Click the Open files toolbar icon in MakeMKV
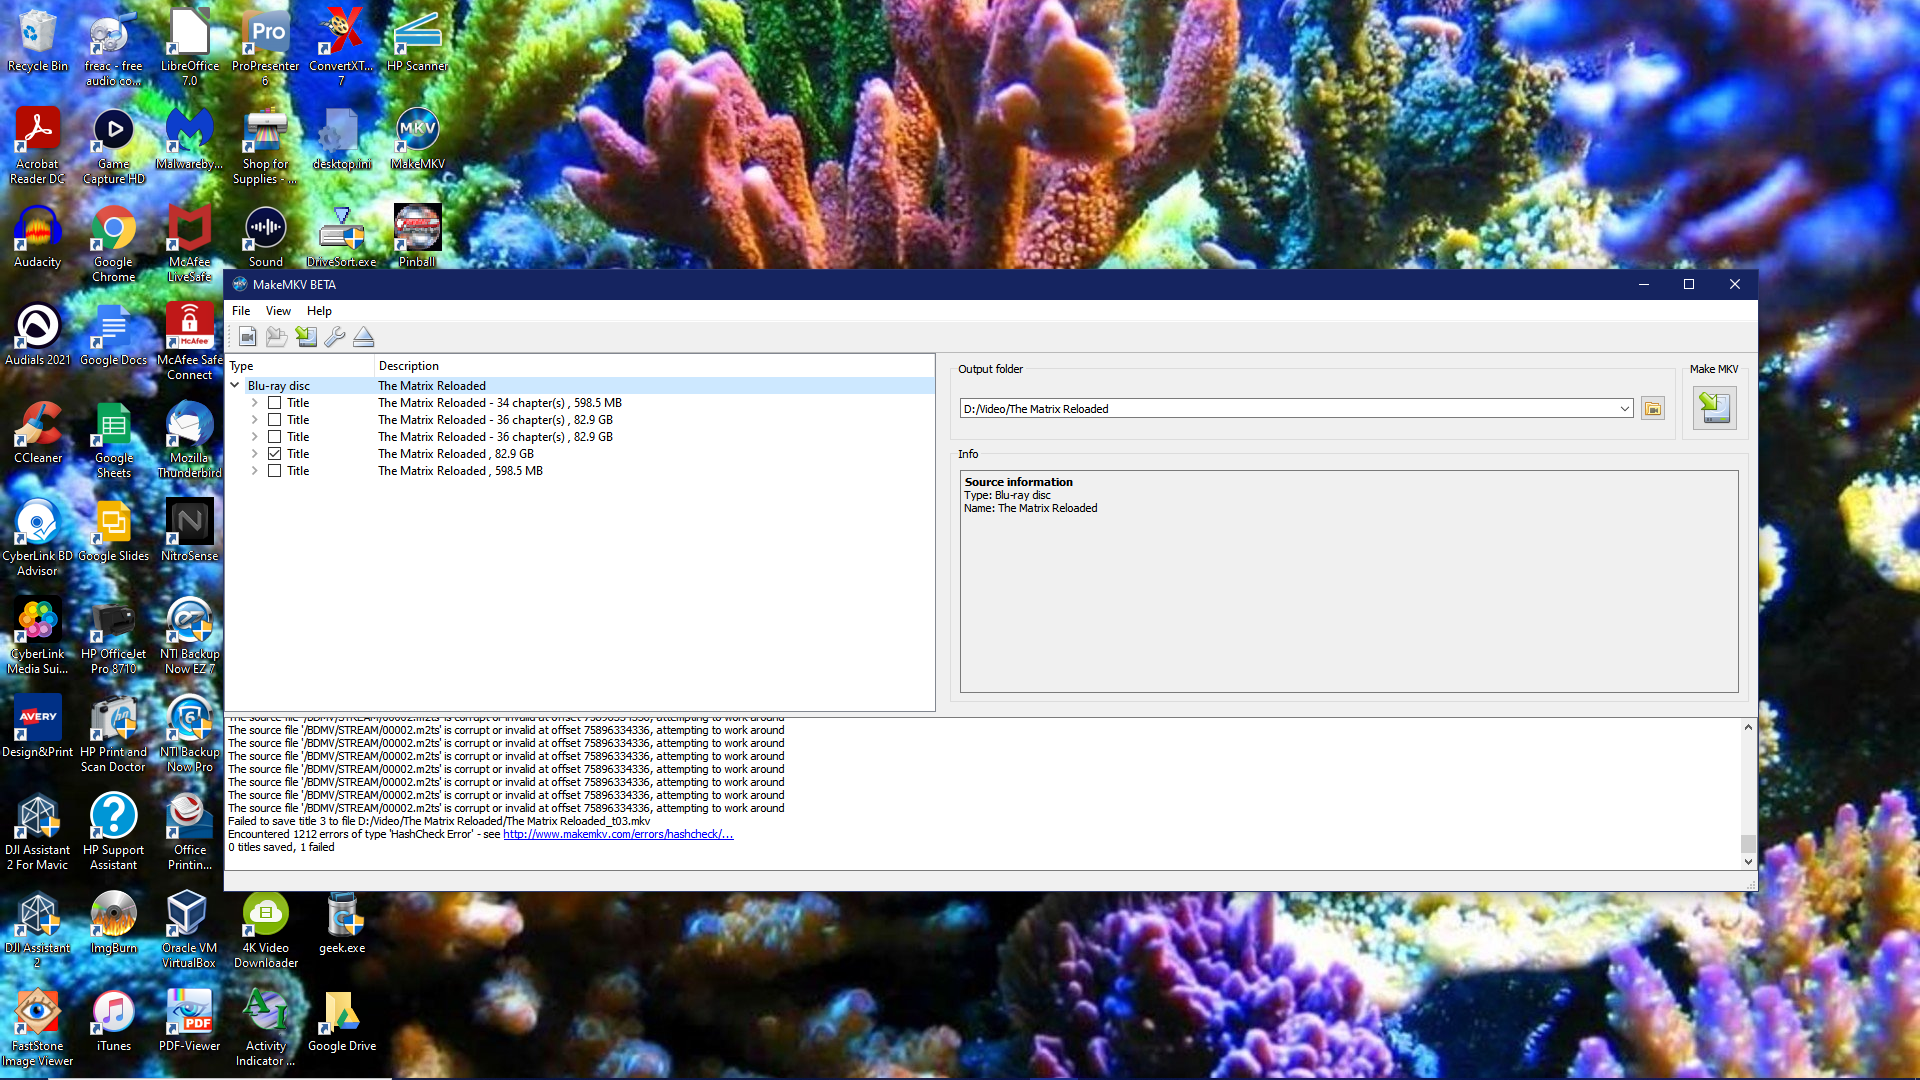The image size is (1920, 1080). [277, 337]
